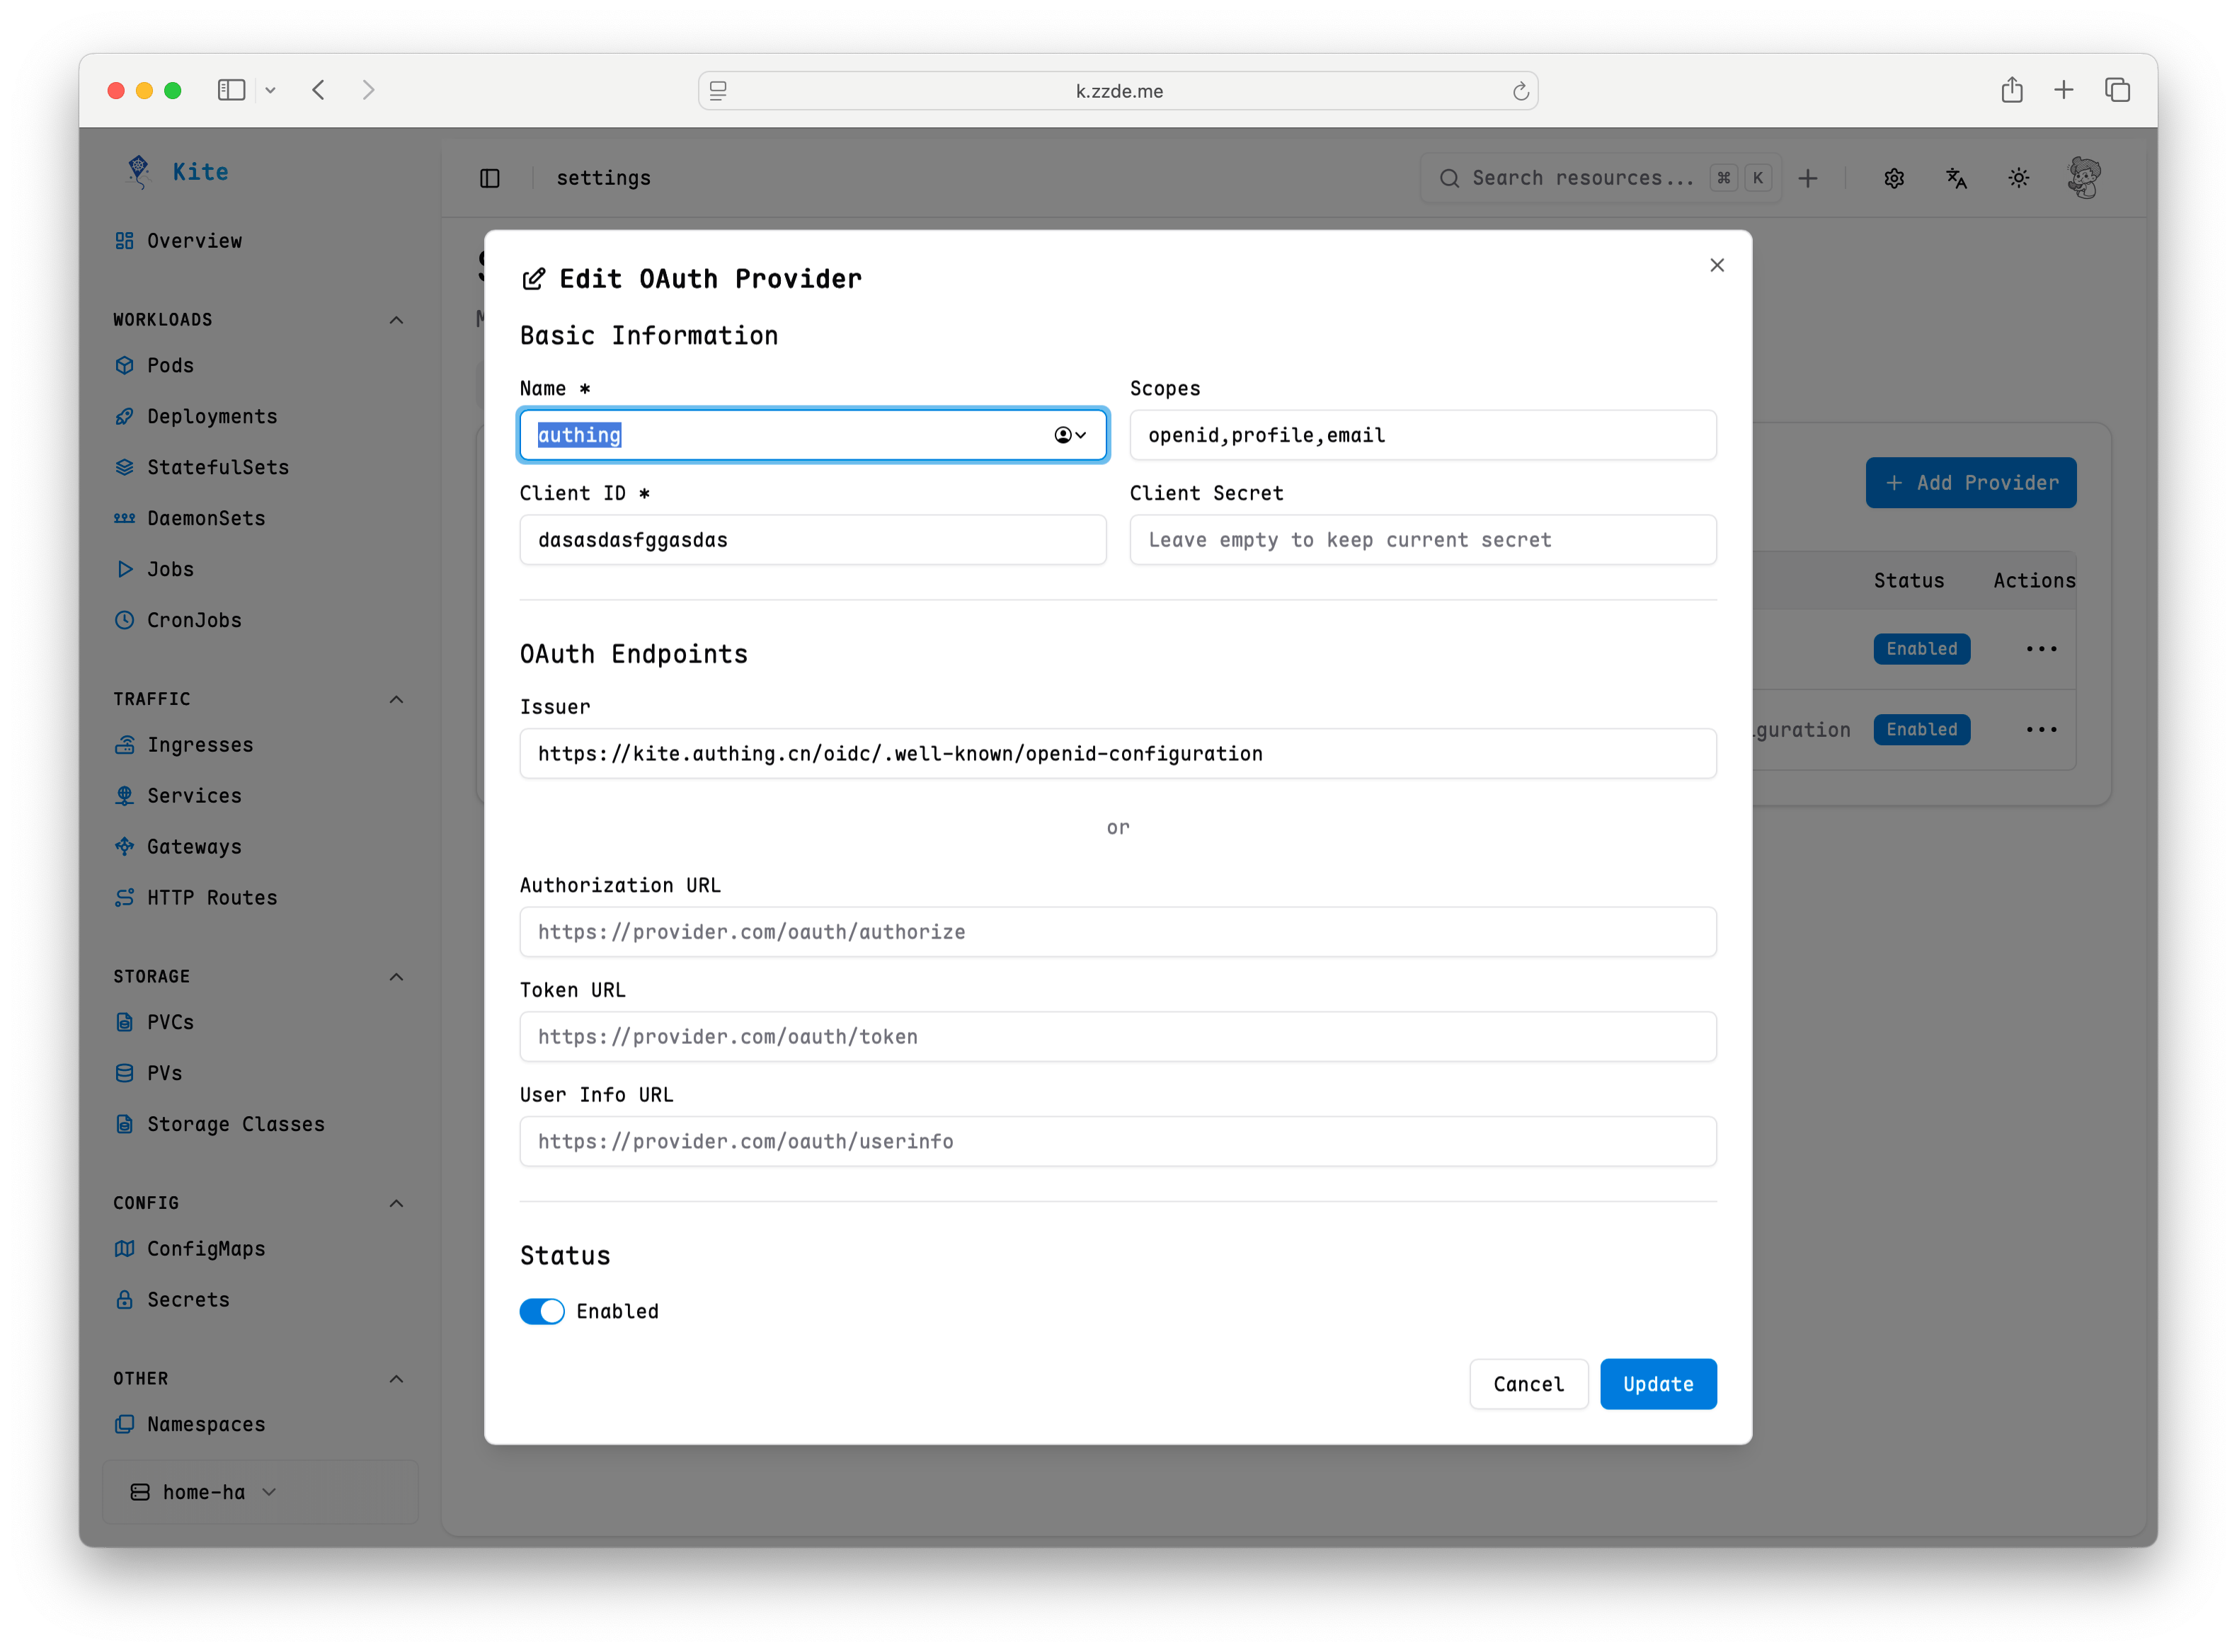Open the language switcher icon
2237x1652 pixels.
(1956, 177)
